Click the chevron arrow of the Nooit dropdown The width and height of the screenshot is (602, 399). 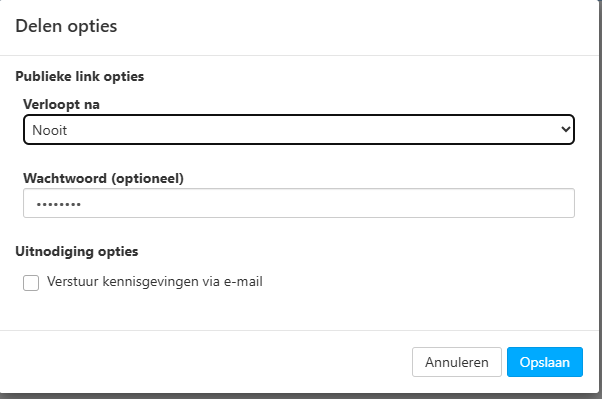565,129
